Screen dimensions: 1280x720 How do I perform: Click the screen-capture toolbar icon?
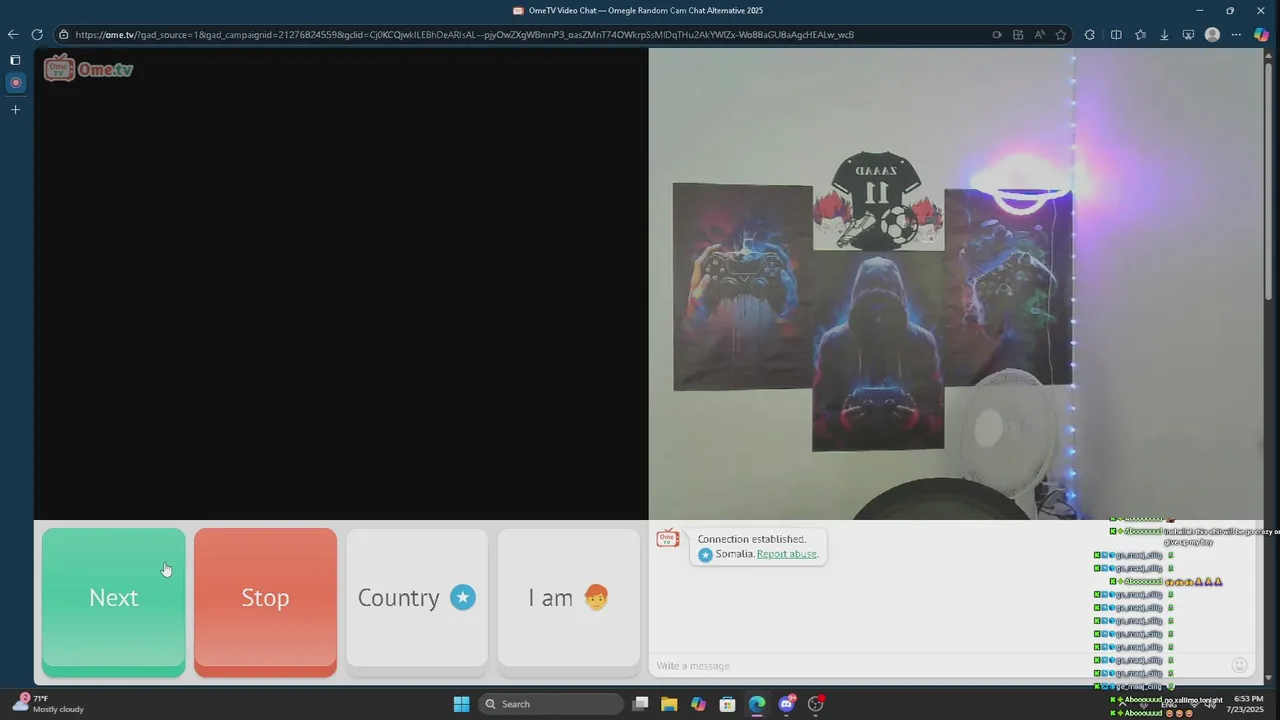[x=1188, y=35]
